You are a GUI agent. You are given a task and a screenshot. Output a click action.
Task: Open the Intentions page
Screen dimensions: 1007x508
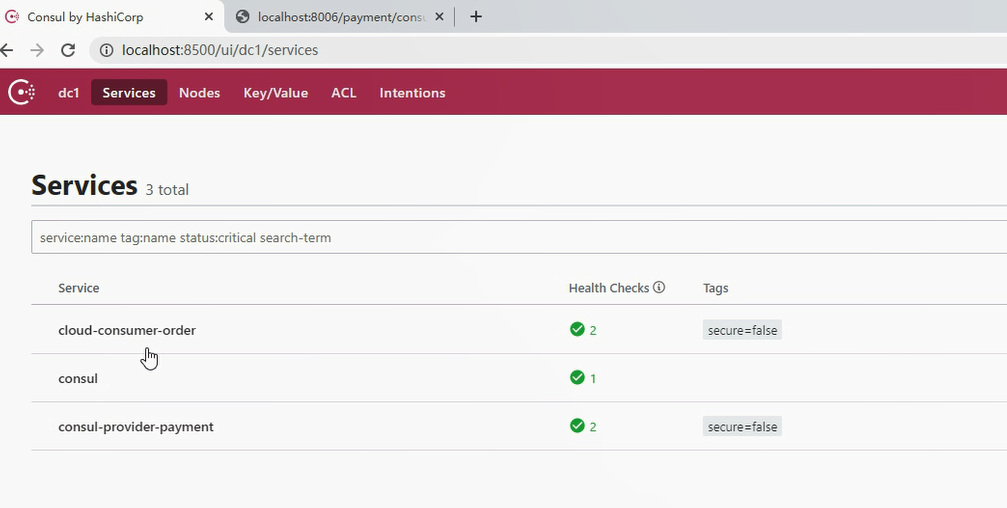tap(412, 92)
